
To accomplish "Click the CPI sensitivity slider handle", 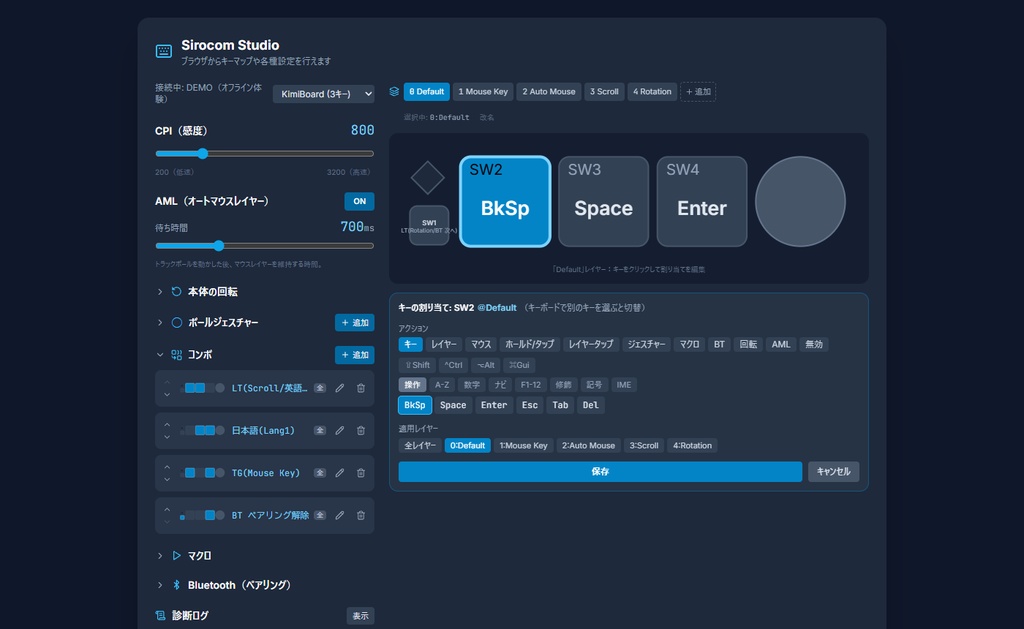I will 202,153.
